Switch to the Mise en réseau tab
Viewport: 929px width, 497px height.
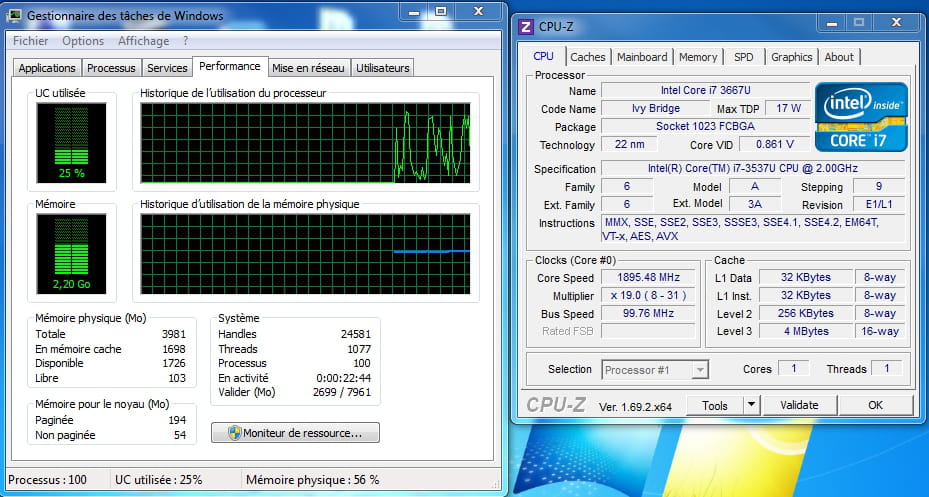(308, 68)
